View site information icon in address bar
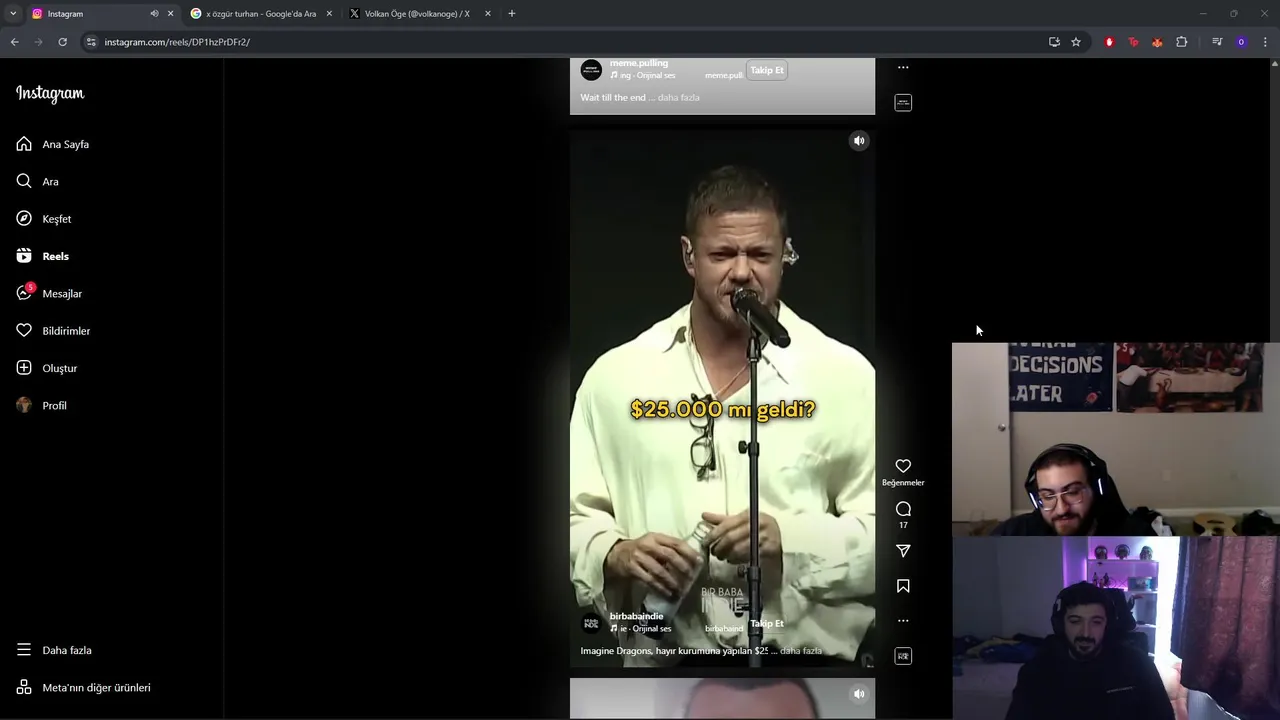1280x720 pixels. 91,42
